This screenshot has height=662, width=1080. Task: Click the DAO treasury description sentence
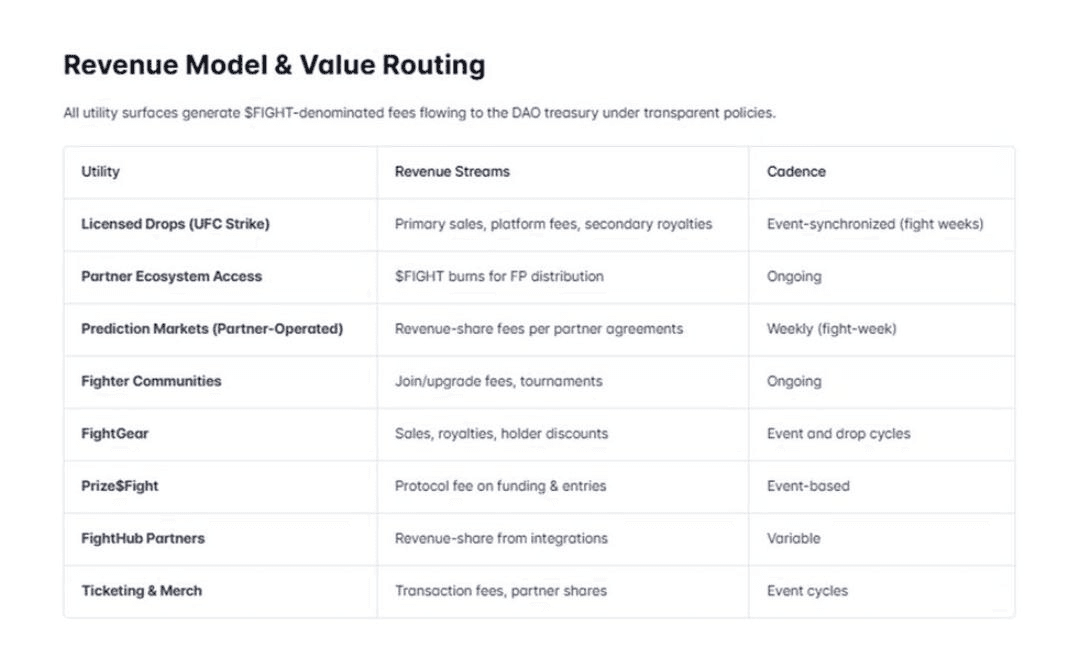[x=419, y=114]
